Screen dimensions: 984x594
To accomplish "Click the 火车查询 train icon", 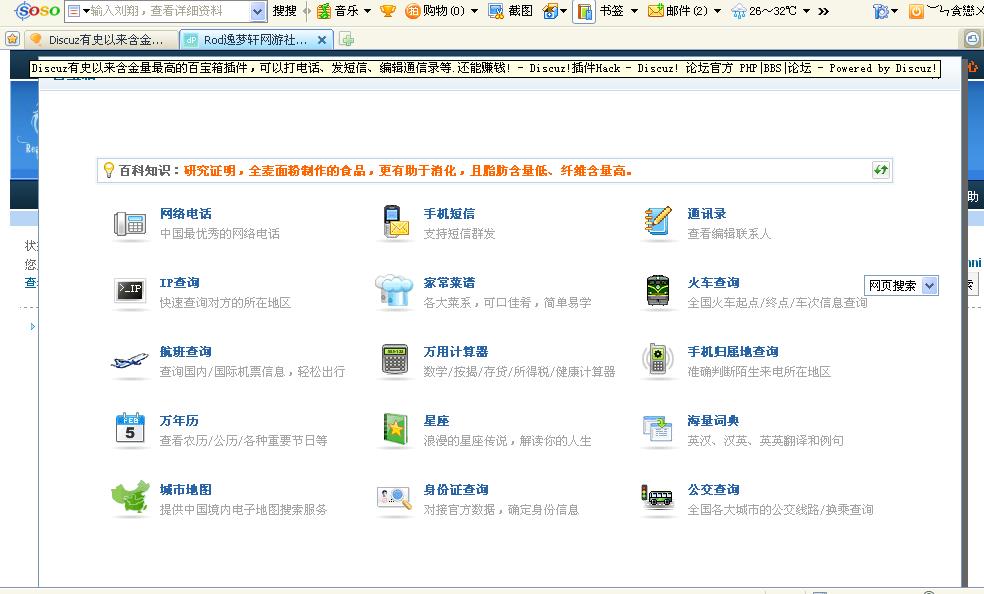I will (658, 290).
